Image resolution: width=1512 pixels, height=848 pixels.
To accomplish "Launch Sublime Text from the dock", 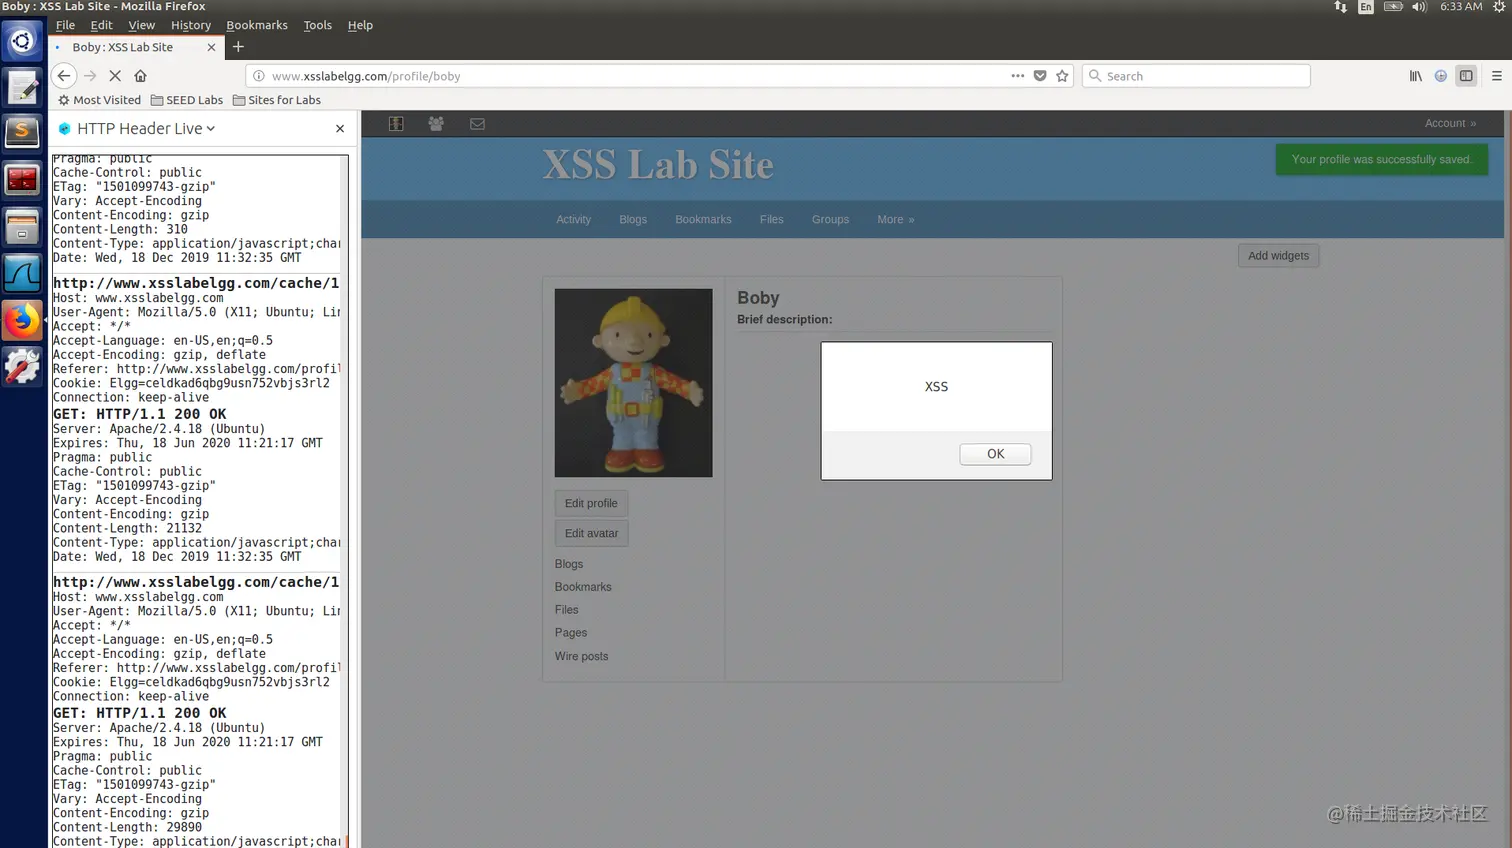I will [22, 133].
